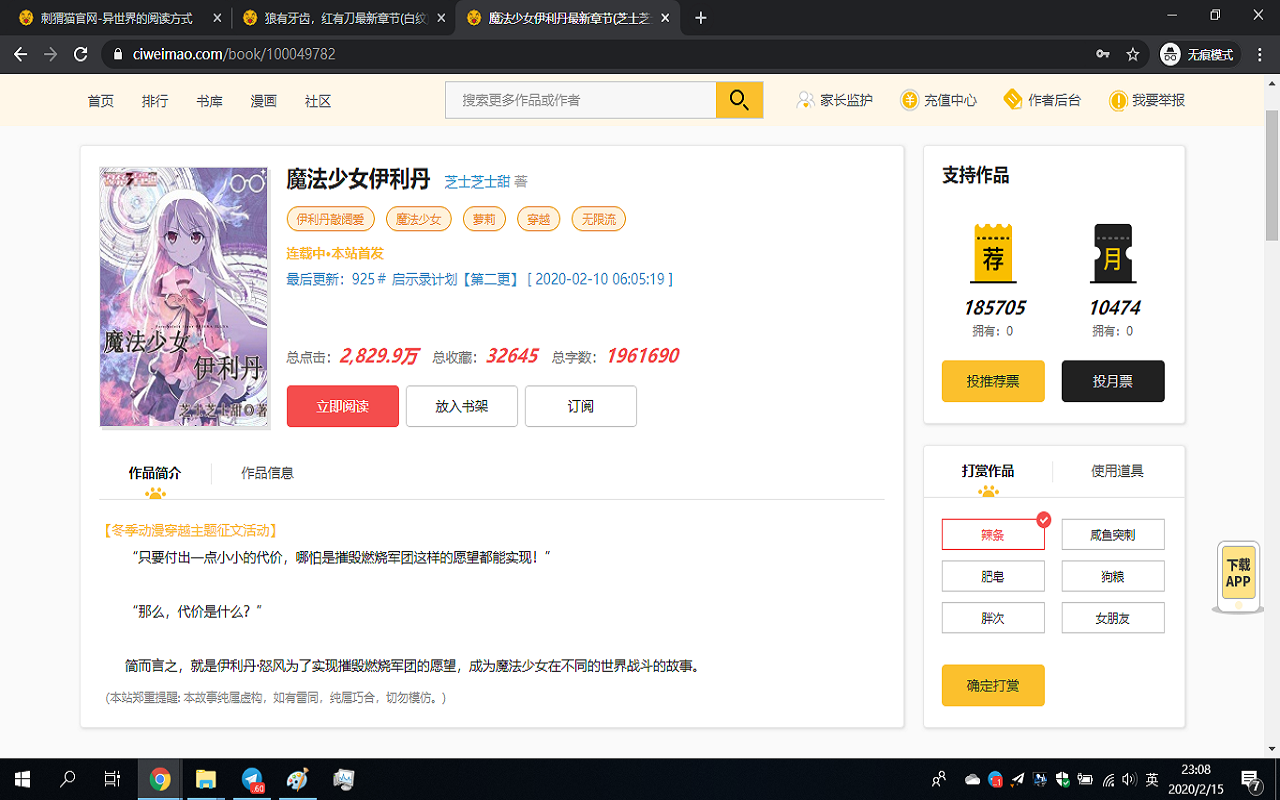Screen dimensions: 1280x800
Task: Open Chrome three-dot menu
Action: tap(1259, 54)
